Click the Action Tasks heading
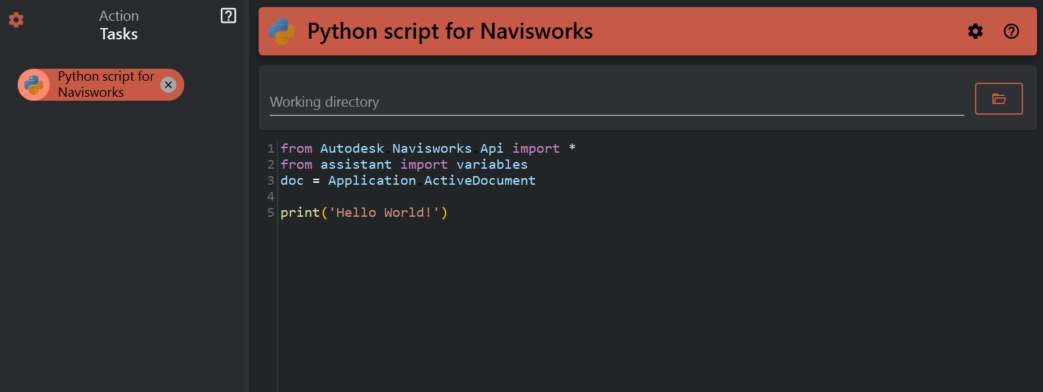The image size is (1043, 392). [x=118, y=25]
